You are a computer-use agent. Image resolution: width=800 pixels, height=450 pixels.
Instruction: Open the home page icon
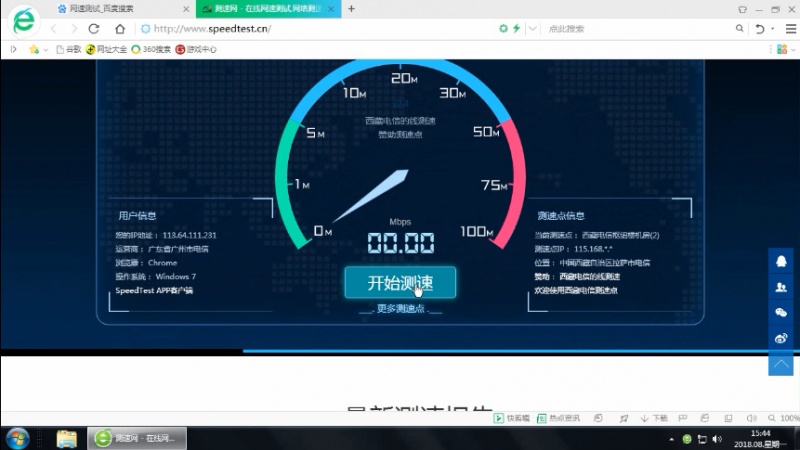pyautogui.click(x=120, y=29)
